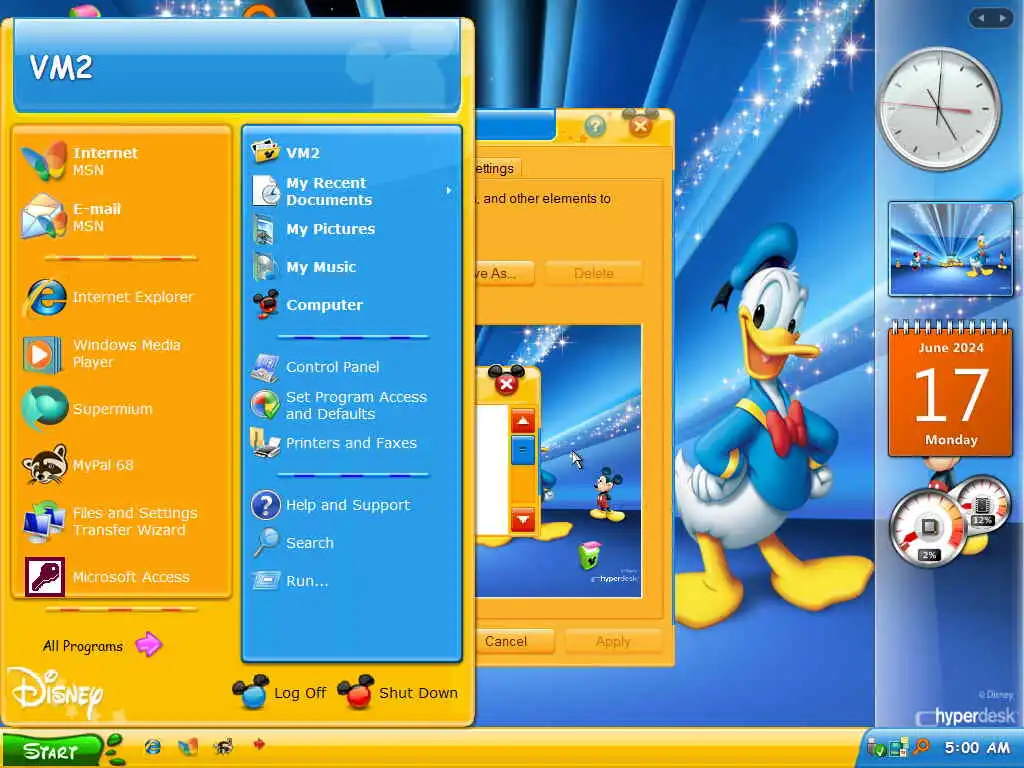Screen dimensions: 1024x768
Task: Click the Start button
Action: [x=51, y=751]
